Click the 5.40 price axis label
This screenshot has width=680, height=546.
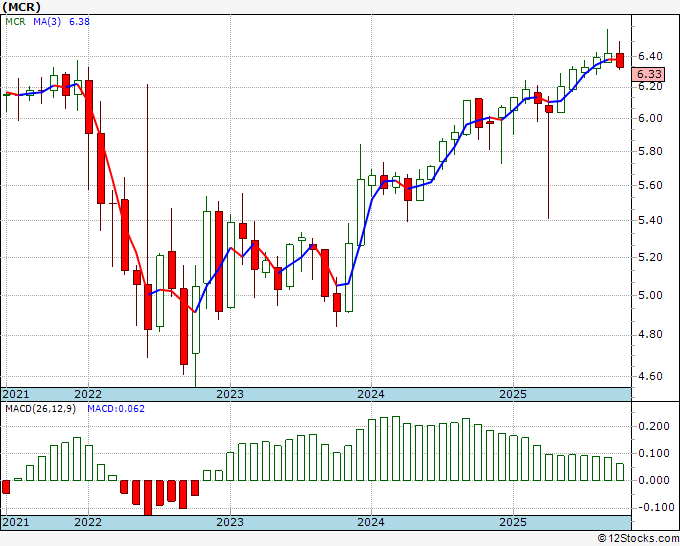pos(650,220)
